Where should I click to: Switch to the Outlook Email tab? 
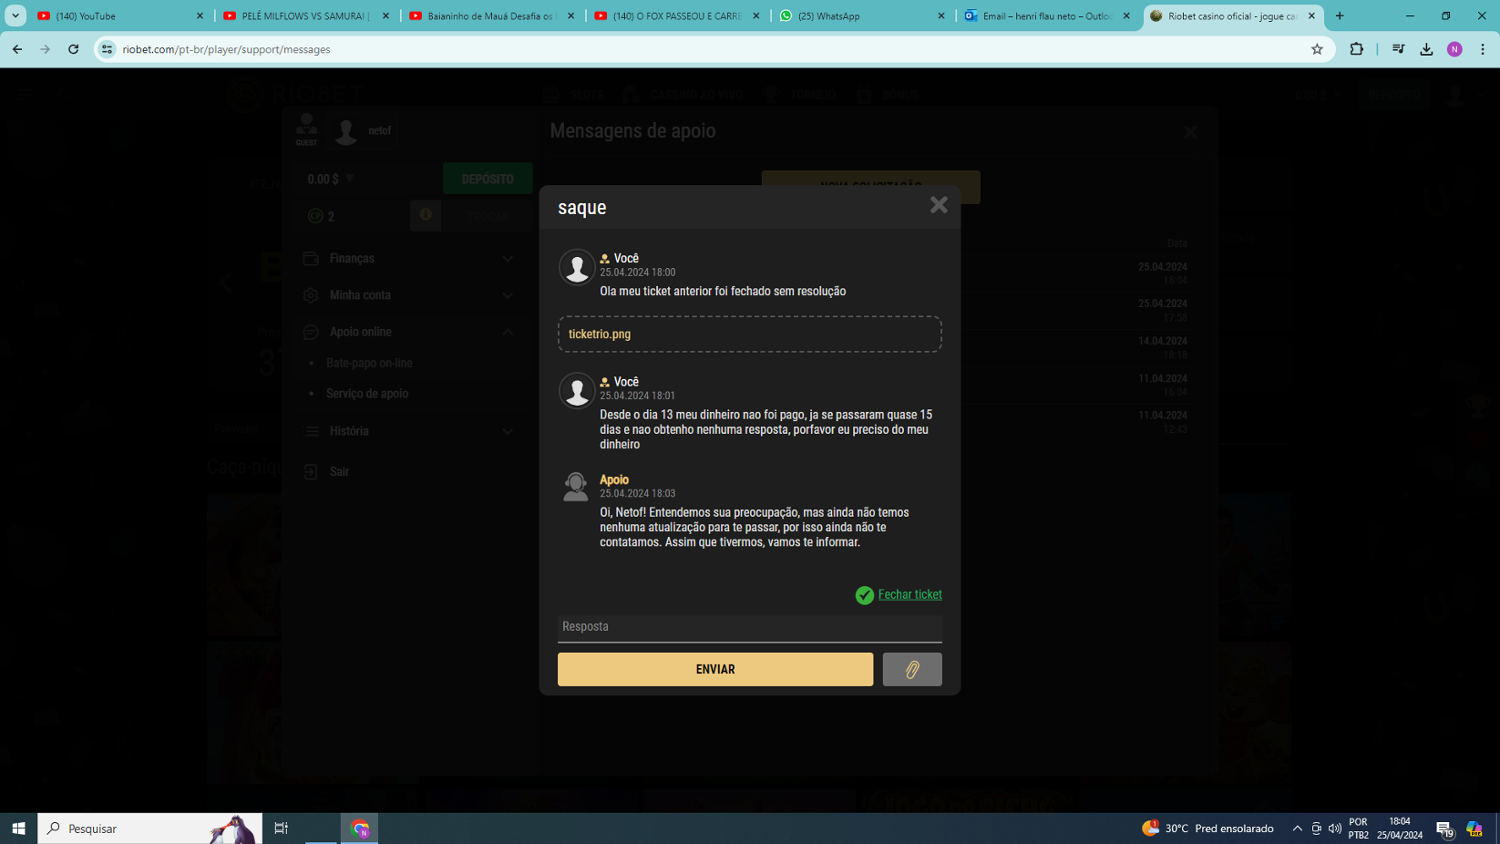click(1045, 16)
